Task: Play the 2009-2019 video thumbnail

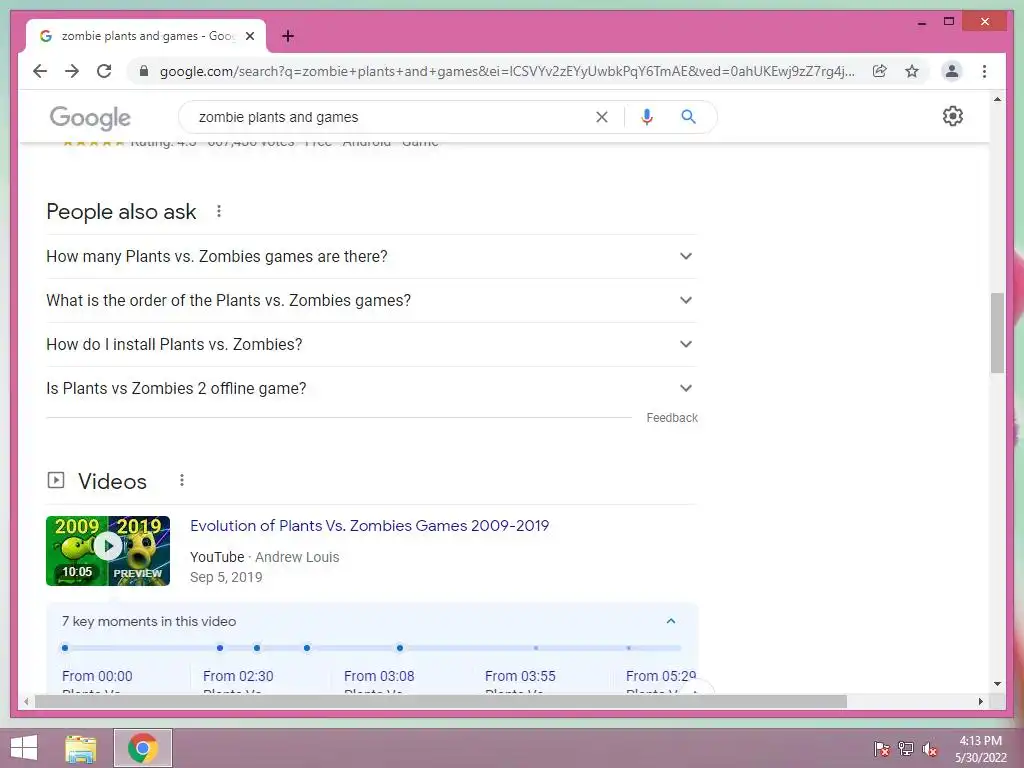Action: pos(108,551)
